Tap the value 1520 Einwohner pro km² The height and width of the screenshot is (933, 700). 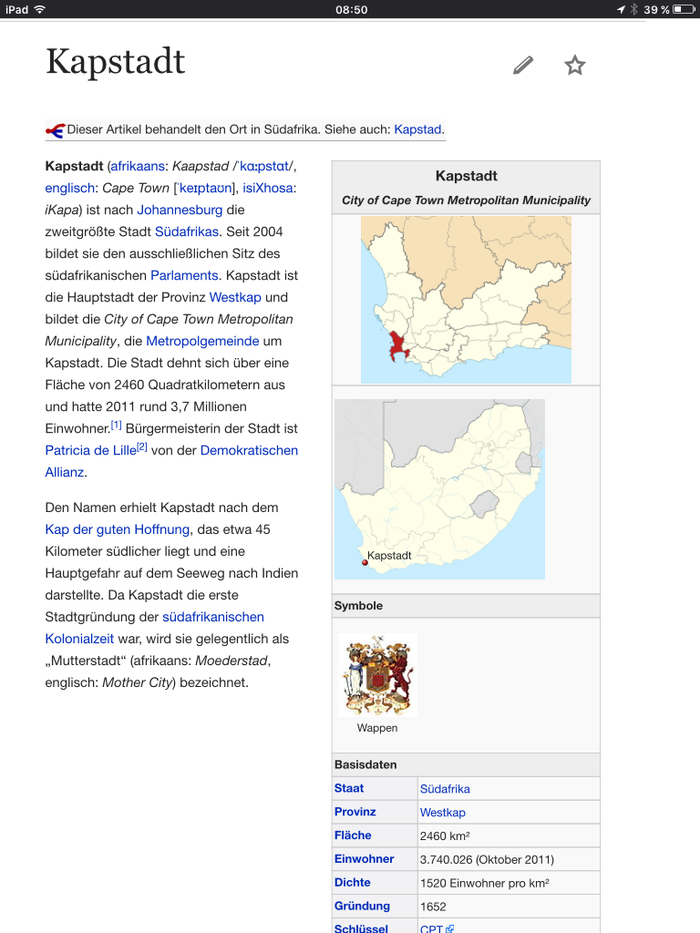[485, 883]
